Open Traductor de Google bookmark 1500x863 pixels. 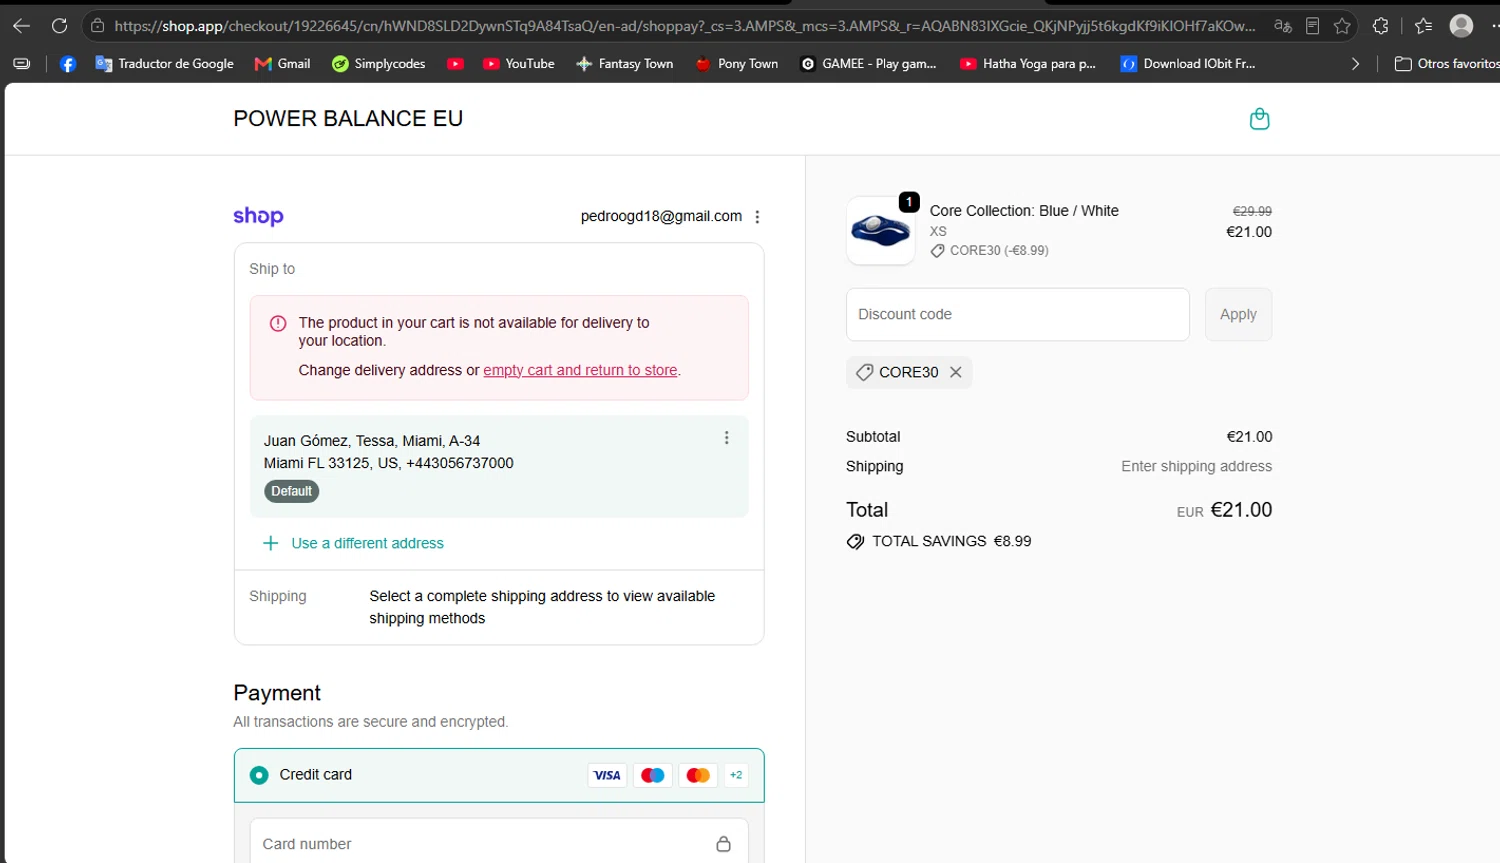point(164,64)
